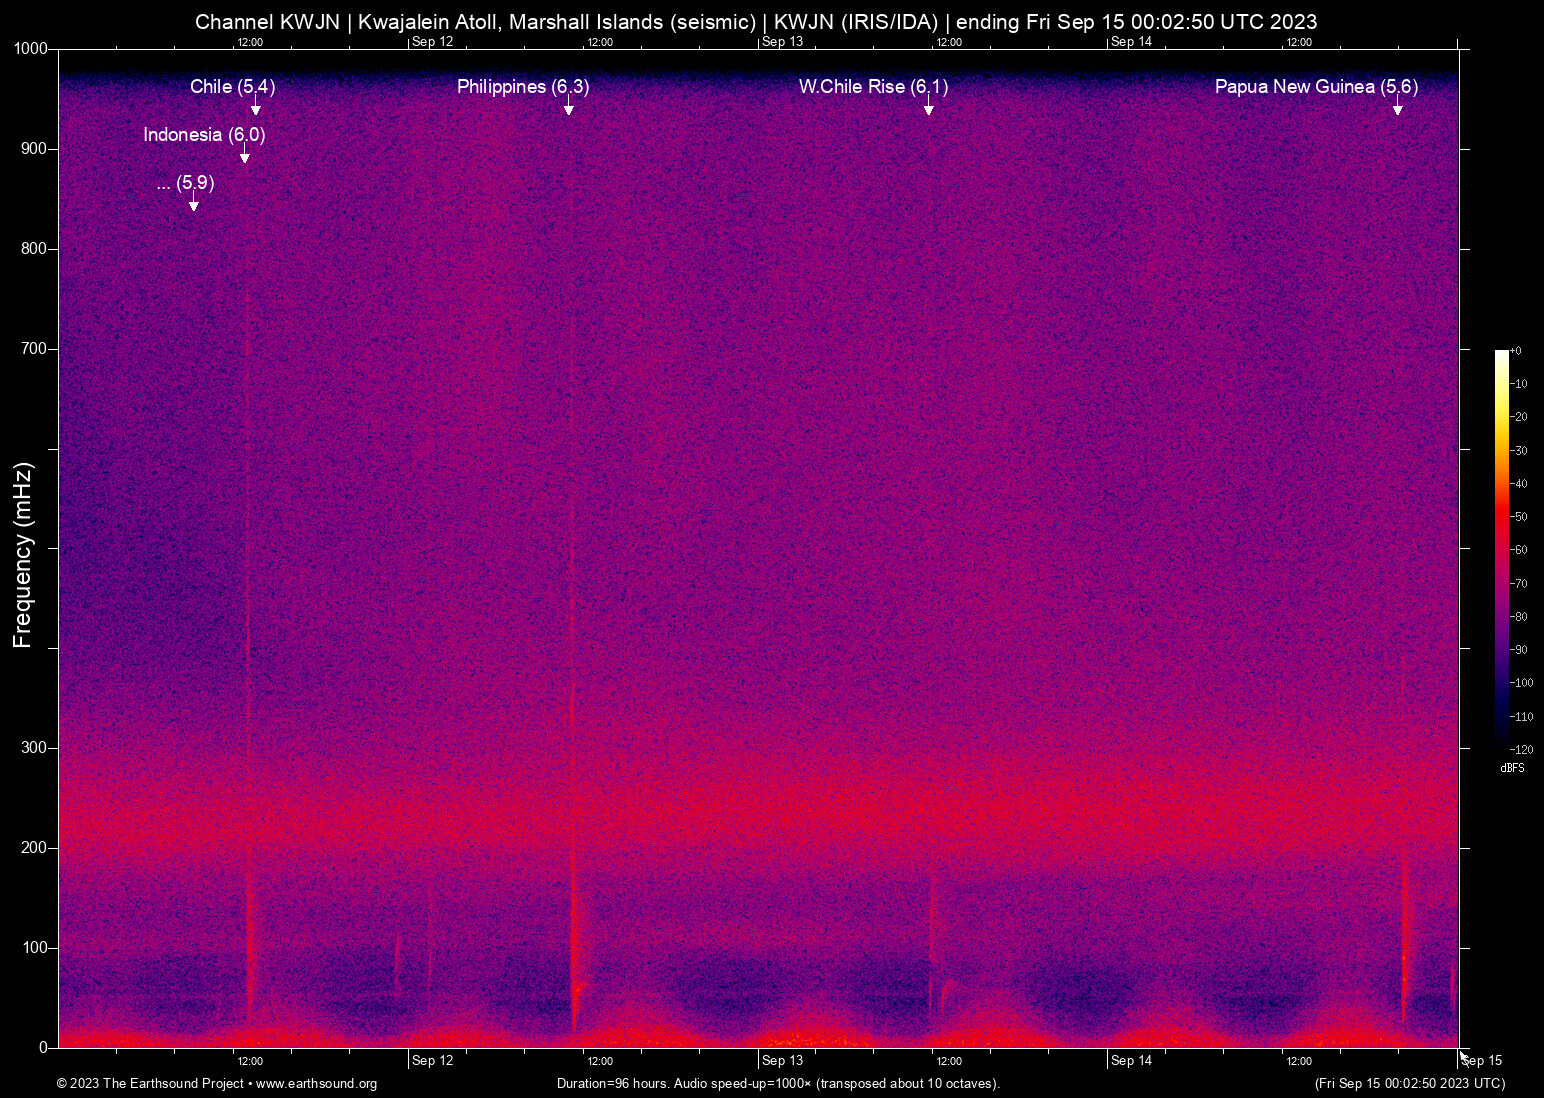Click the W.Chile Rise (6.1) event label

[872, 87]
